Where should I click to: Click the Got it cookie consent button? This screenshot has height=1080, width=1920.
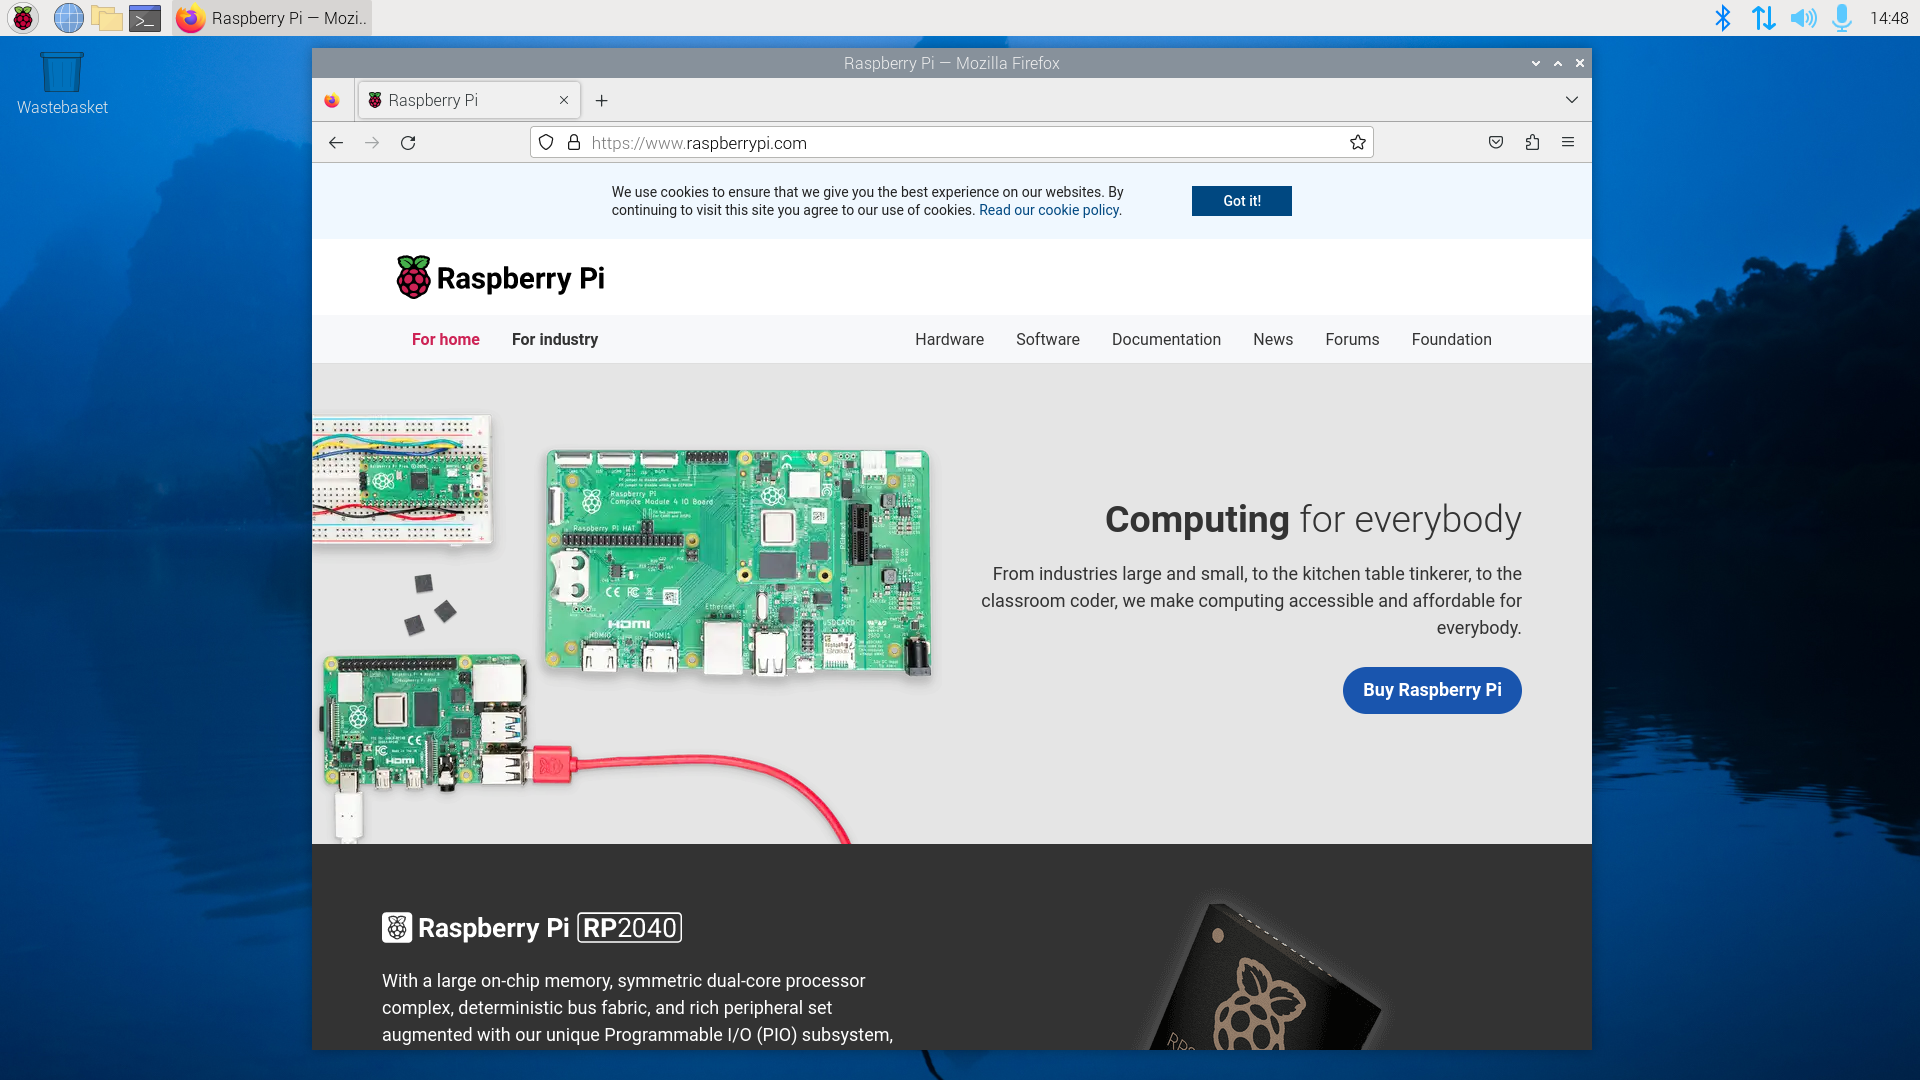click(x=1240, y=200)
